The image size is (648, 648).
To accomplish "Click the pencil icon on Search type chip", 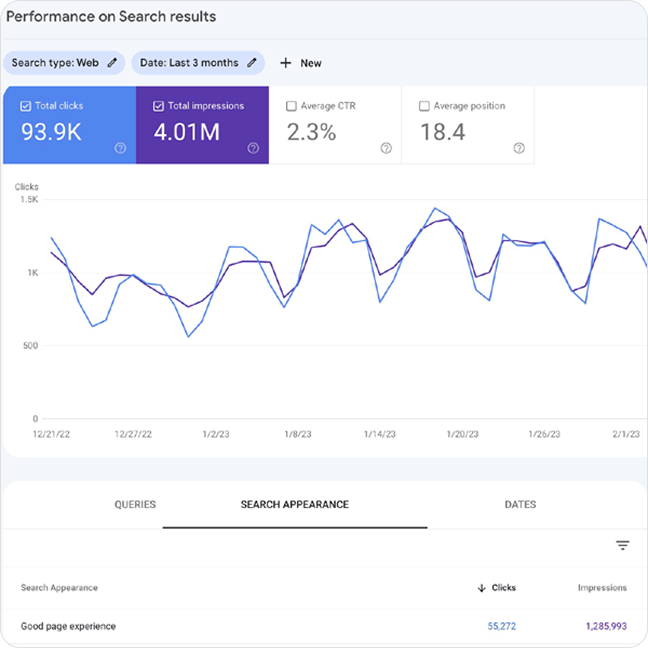I will pos(112,63).
